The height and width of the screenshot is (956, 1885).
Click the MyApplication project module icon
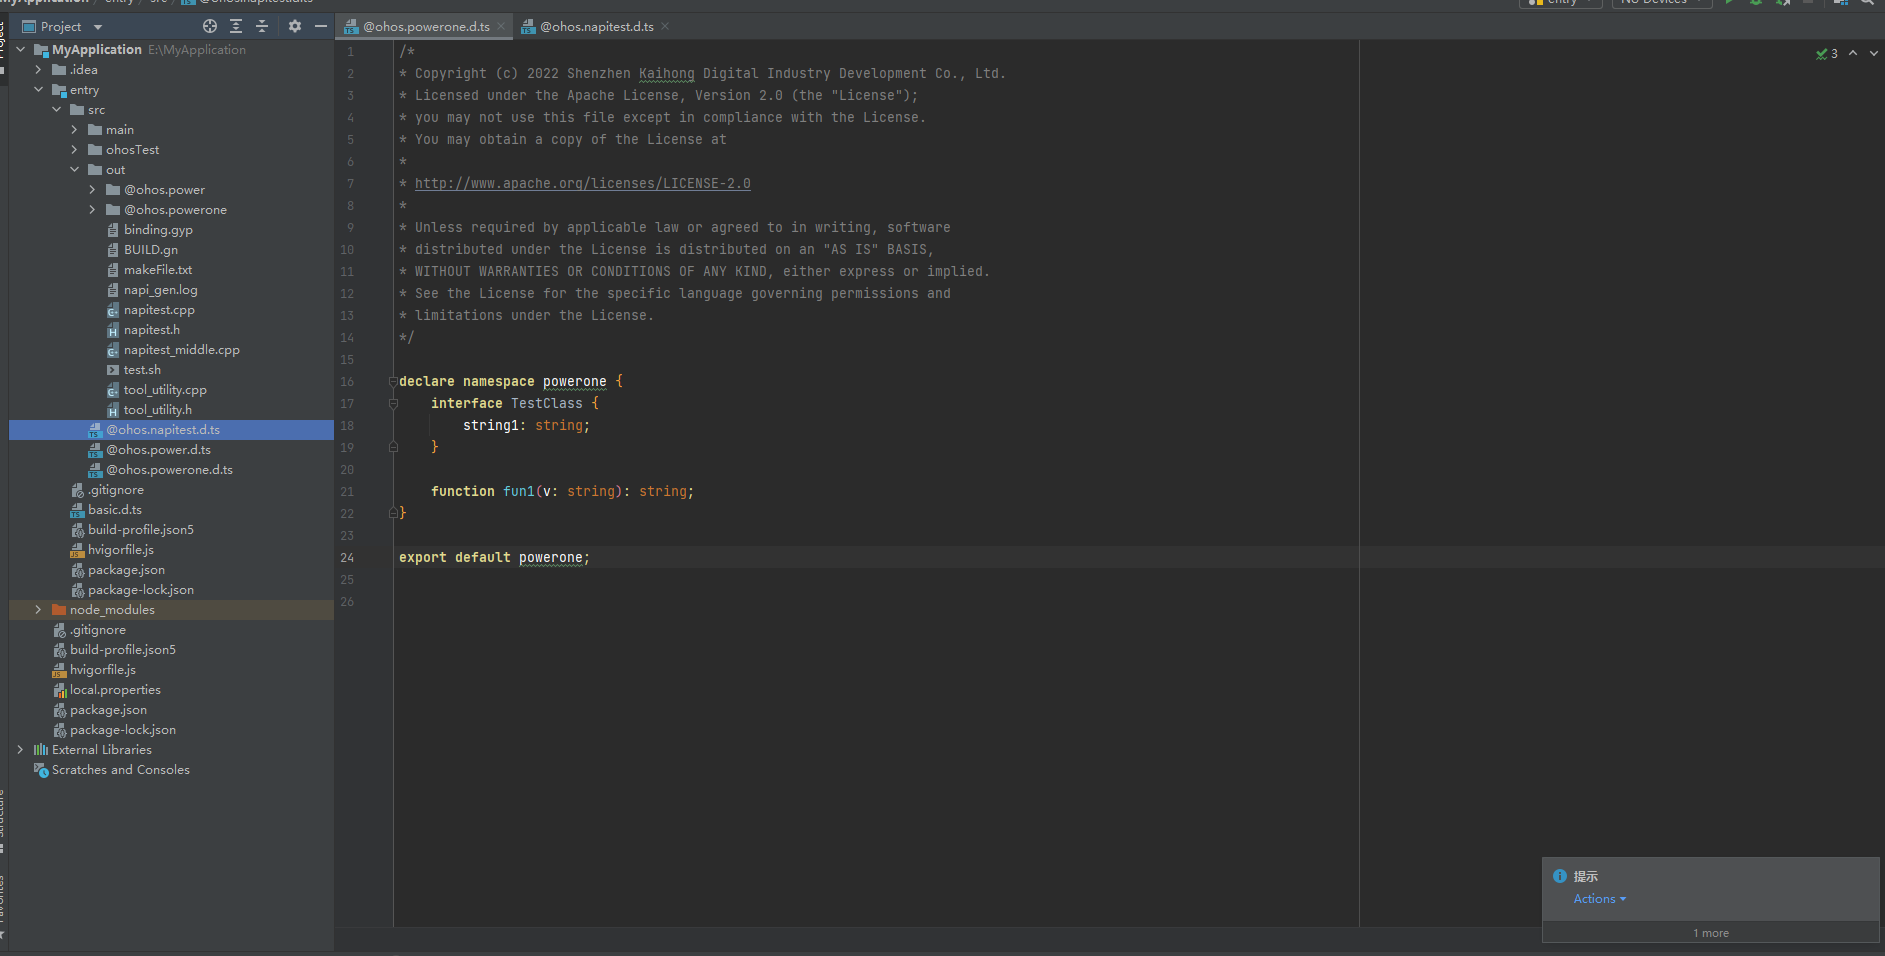[41, 50]
